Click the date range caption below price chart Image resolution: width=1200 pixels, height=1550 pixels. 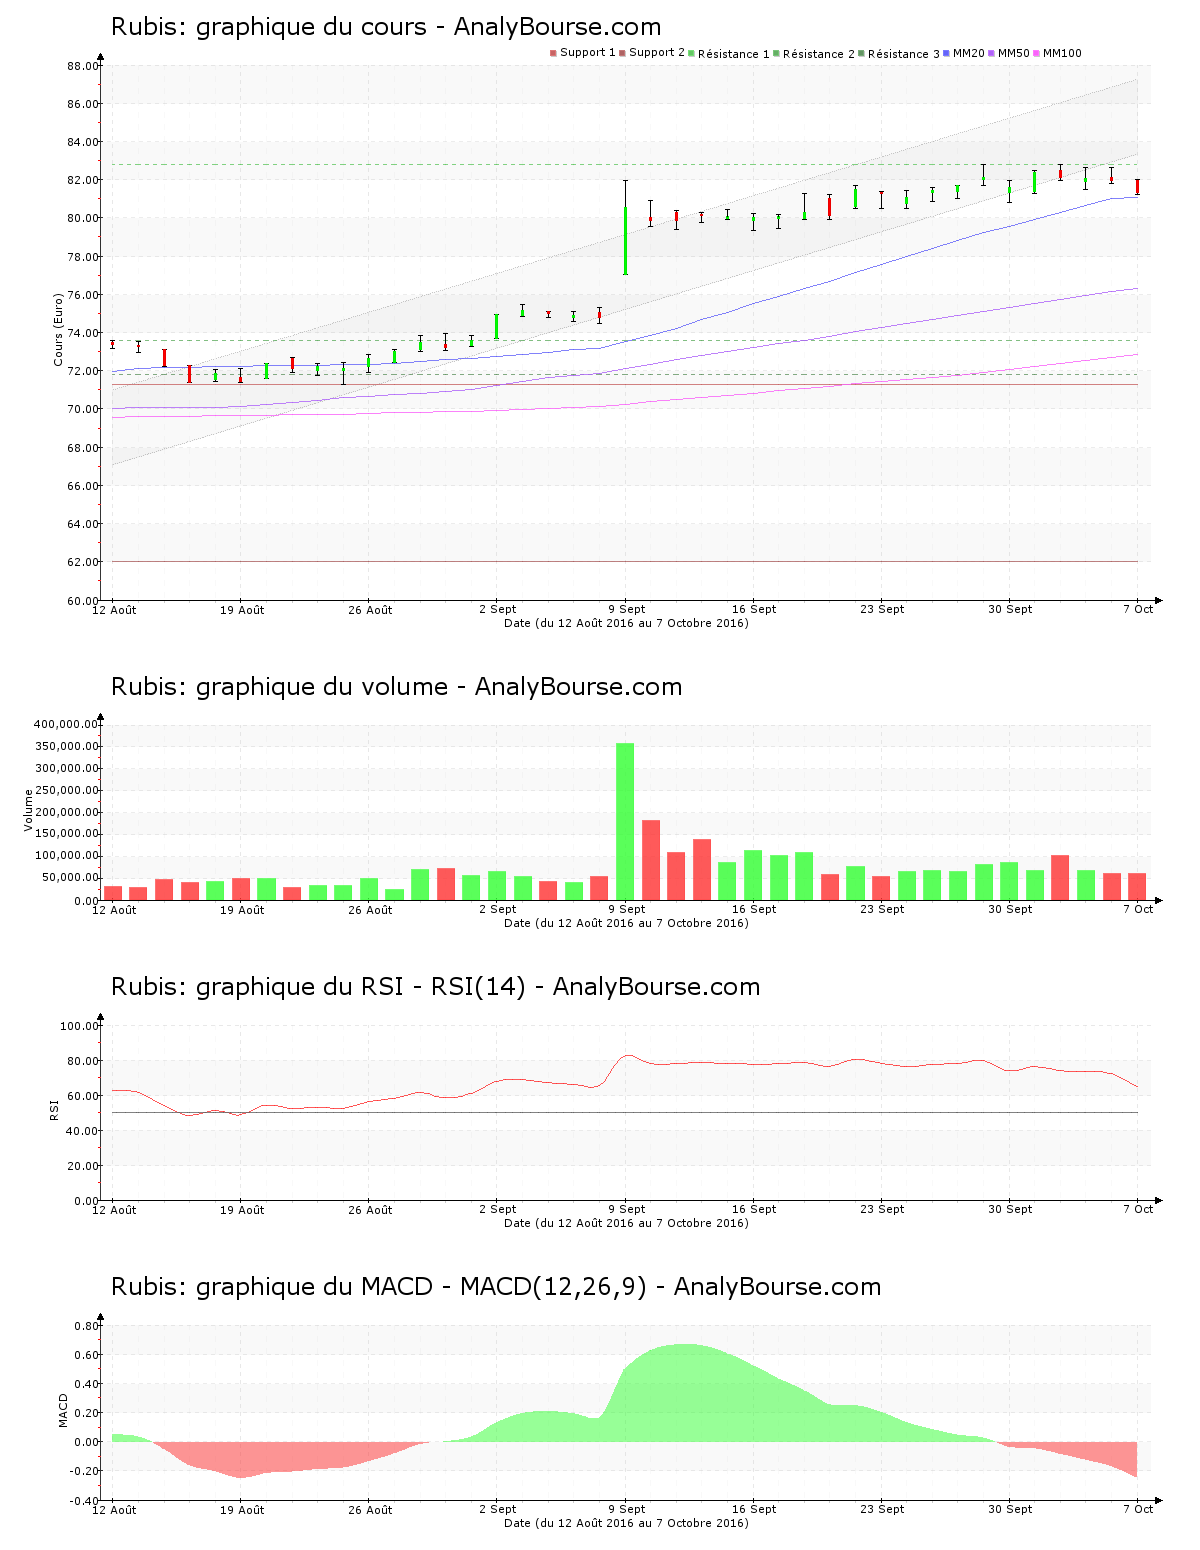pos(626,623)
